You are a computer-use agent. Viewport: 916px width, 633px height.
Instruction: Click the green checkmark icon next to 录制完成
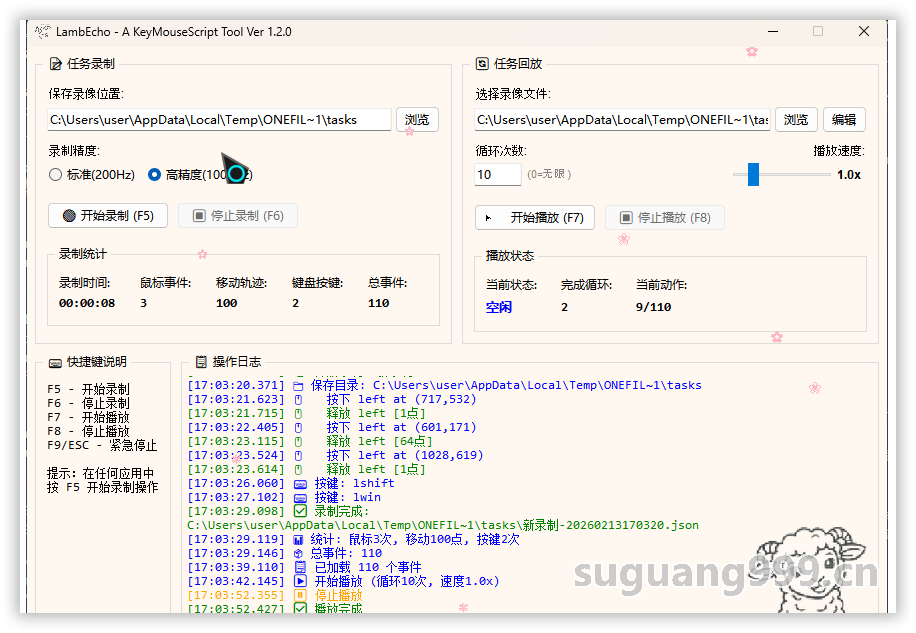coord(300,511)
